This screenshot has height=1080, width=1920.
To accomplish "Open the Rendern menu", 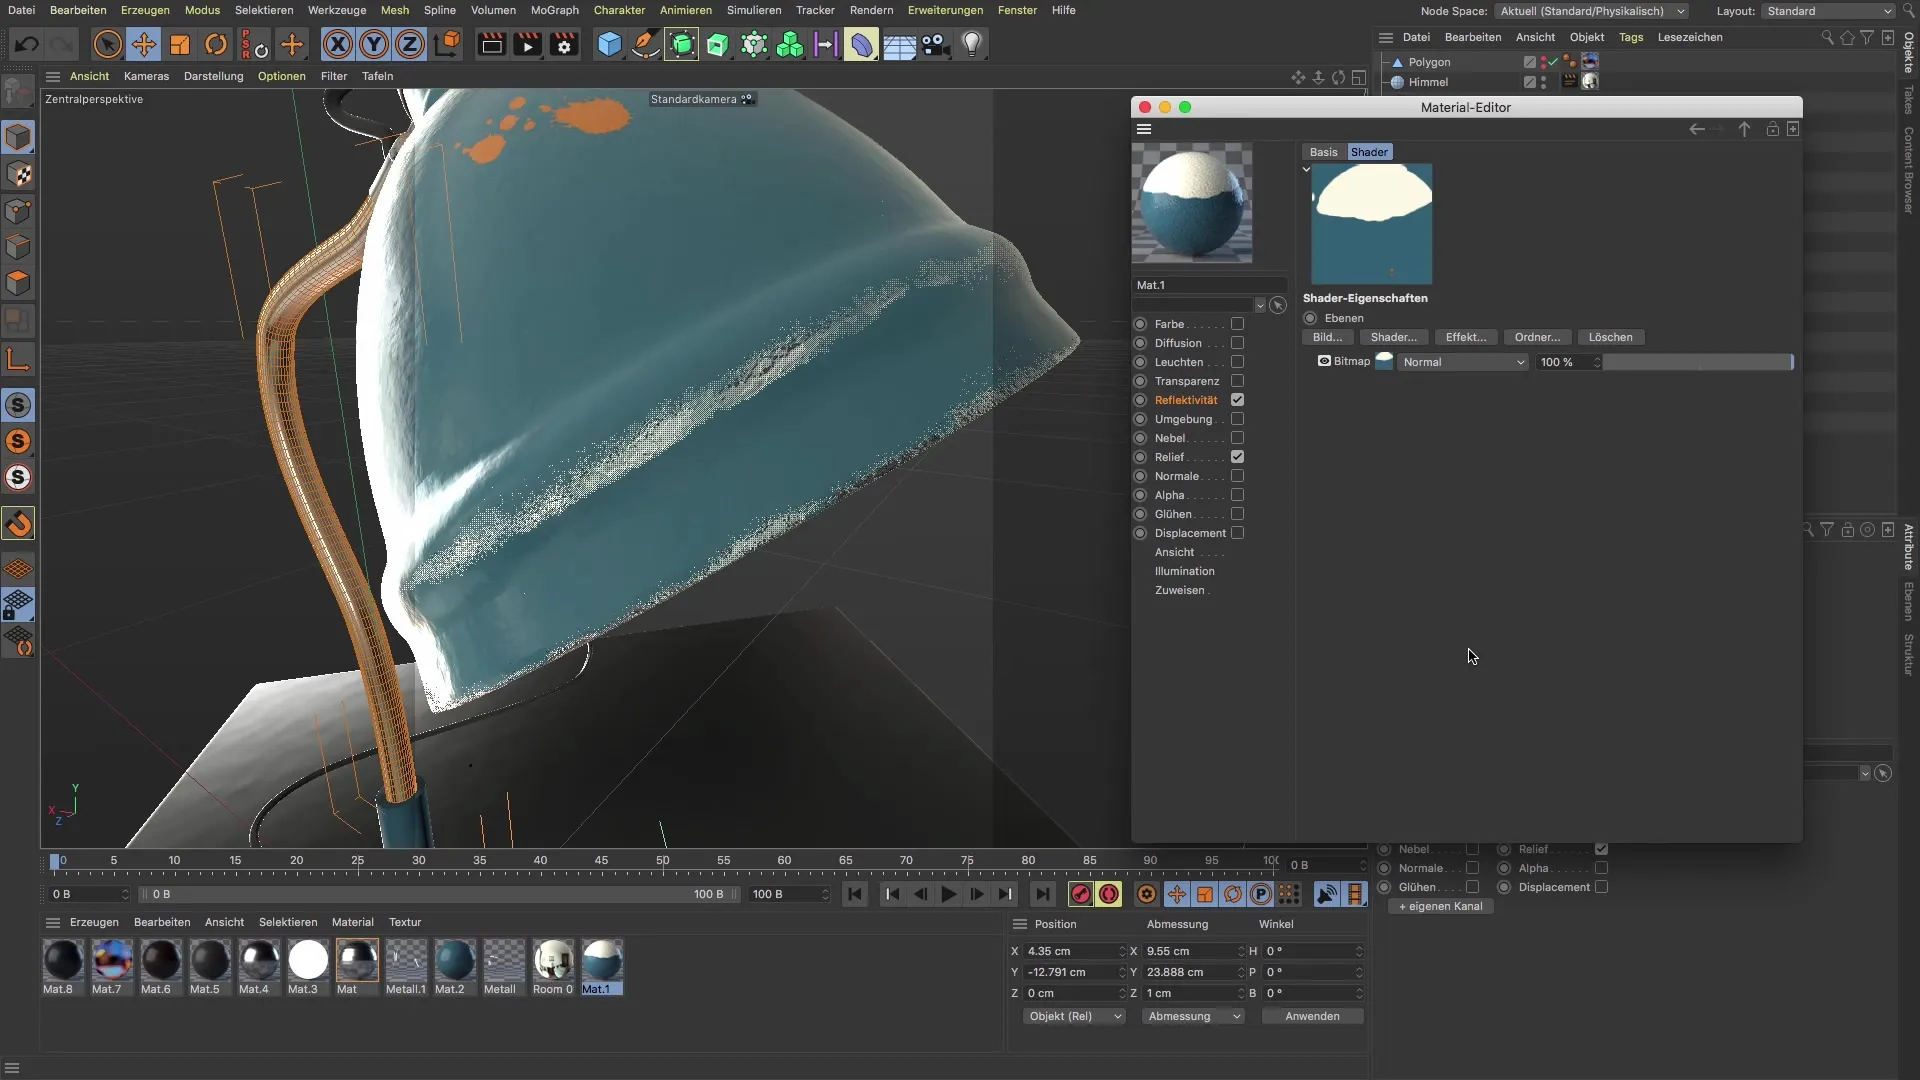I will 871,10.
